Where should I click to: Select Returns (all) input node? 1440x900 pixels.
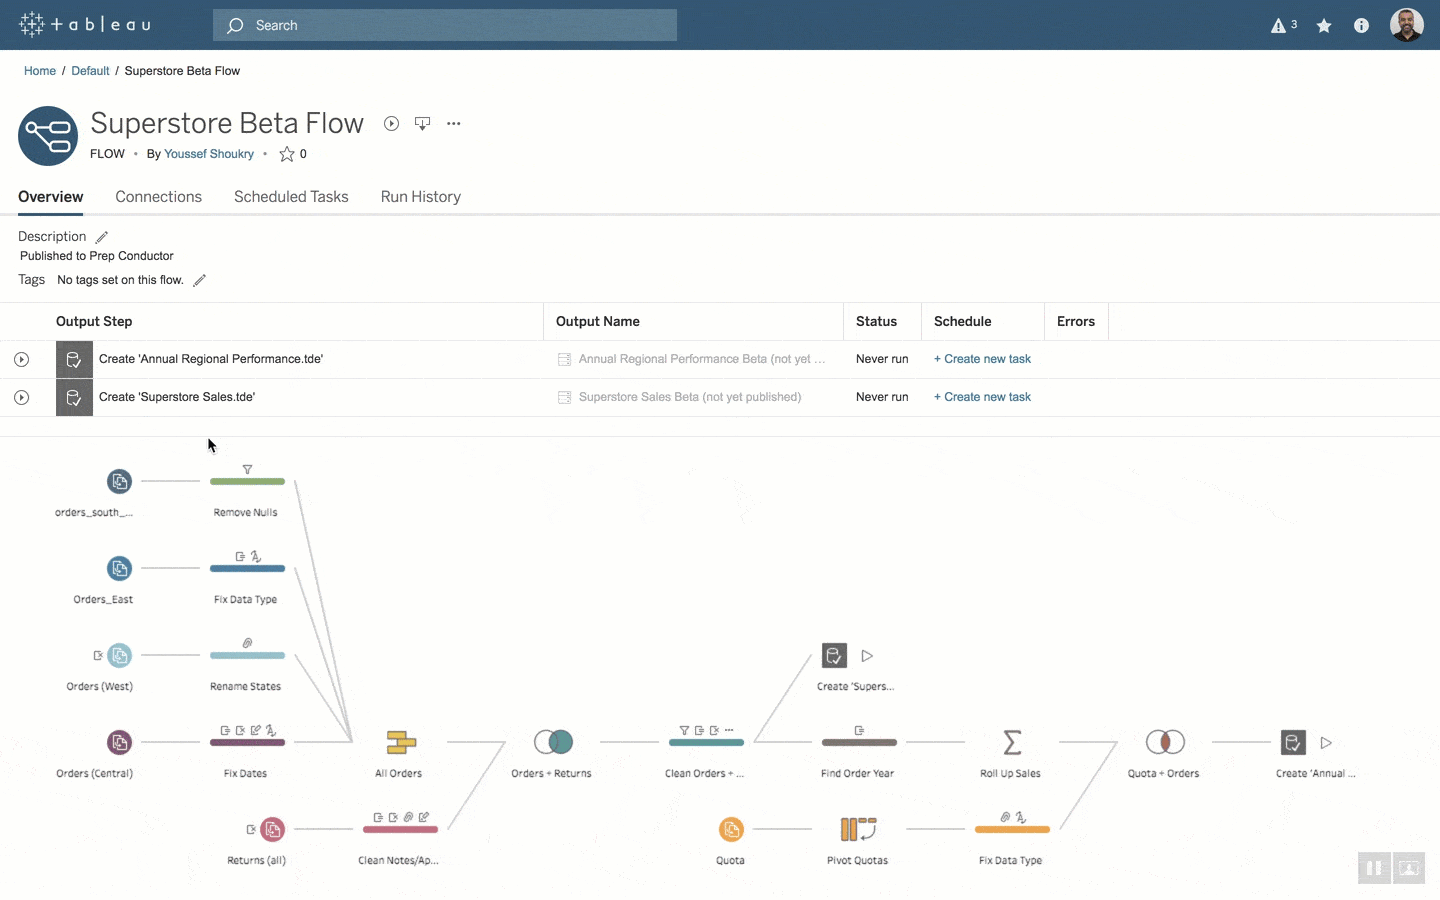pyautogui.click(x=272, y=829)
